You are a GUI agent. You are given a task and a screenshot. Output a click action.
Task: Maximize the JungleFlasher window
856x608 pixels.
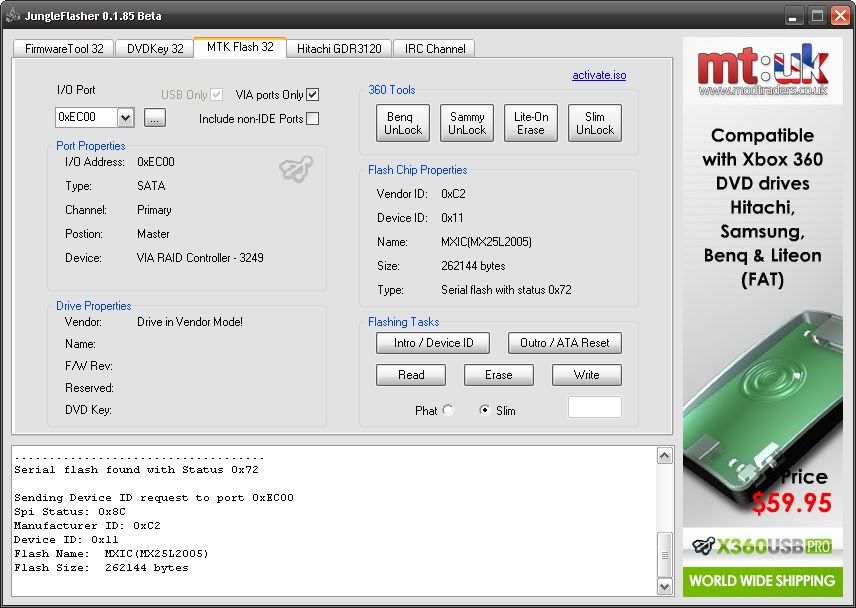coord(817,16)
